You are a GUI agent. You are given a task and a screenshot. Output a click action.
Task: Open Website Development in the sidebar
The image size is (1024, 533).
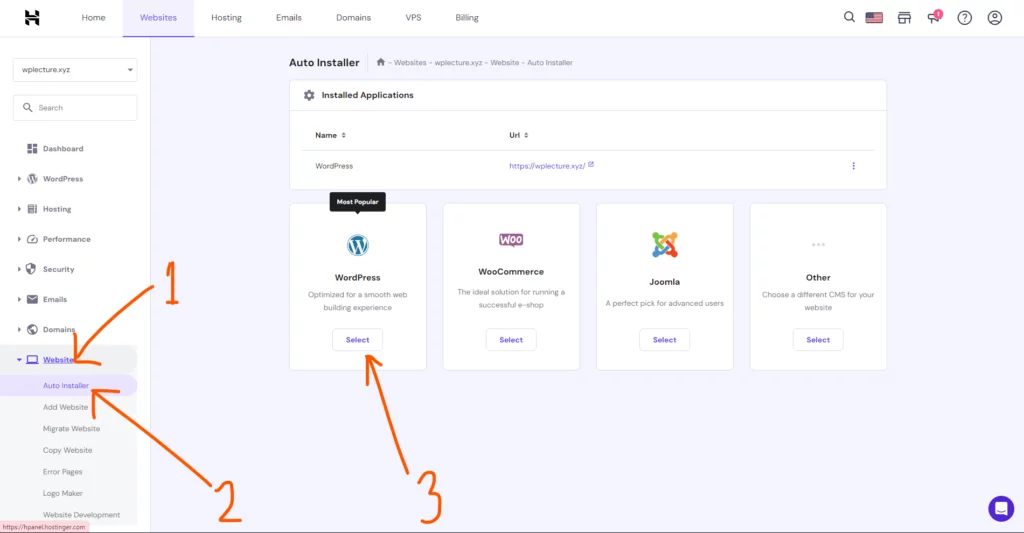point(82,515)
